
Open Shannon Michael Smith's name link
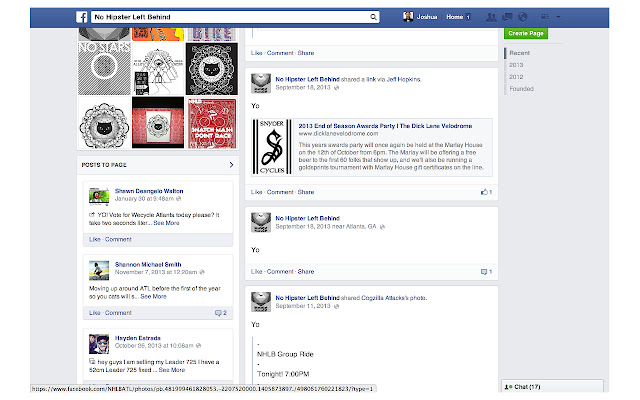[x=148, y=264]
